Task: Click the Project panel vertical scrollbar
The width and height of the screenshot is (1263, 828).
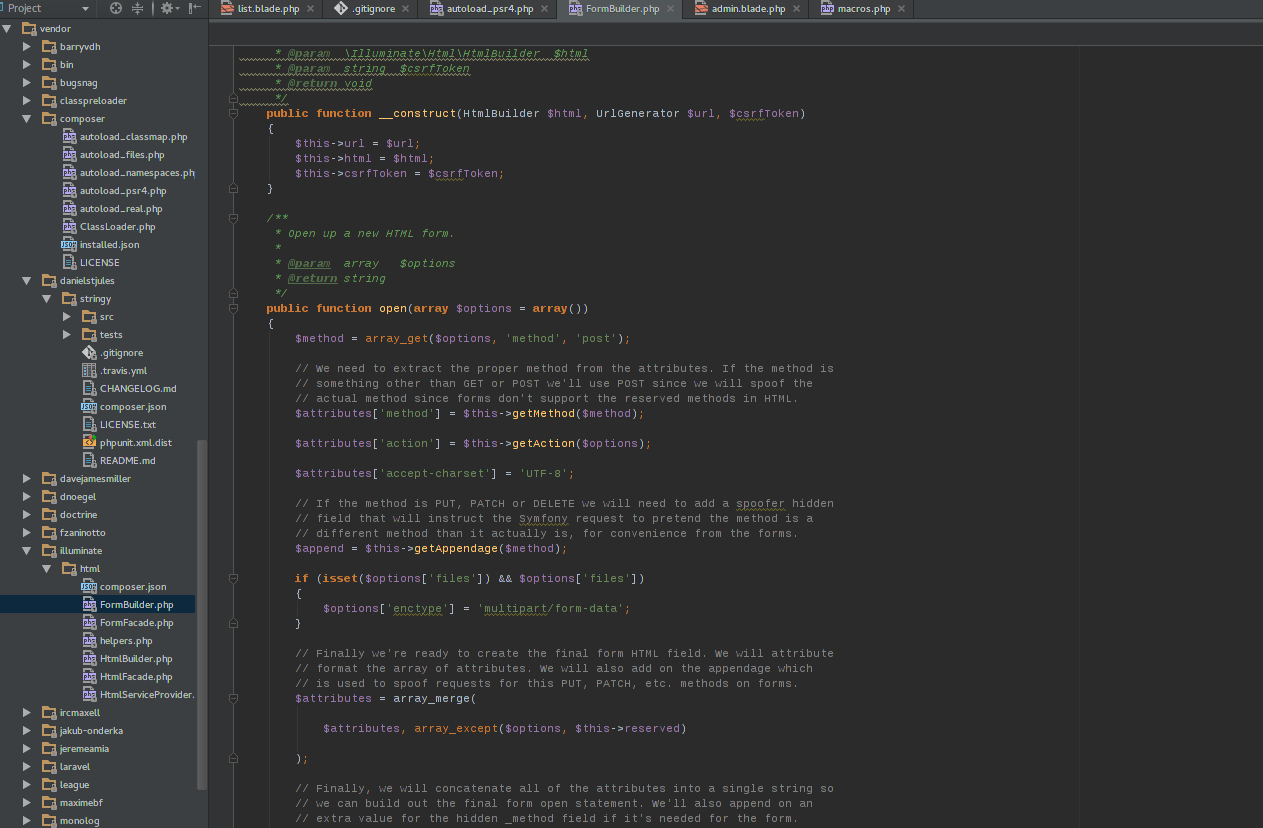Action: (x=202, y=610)
